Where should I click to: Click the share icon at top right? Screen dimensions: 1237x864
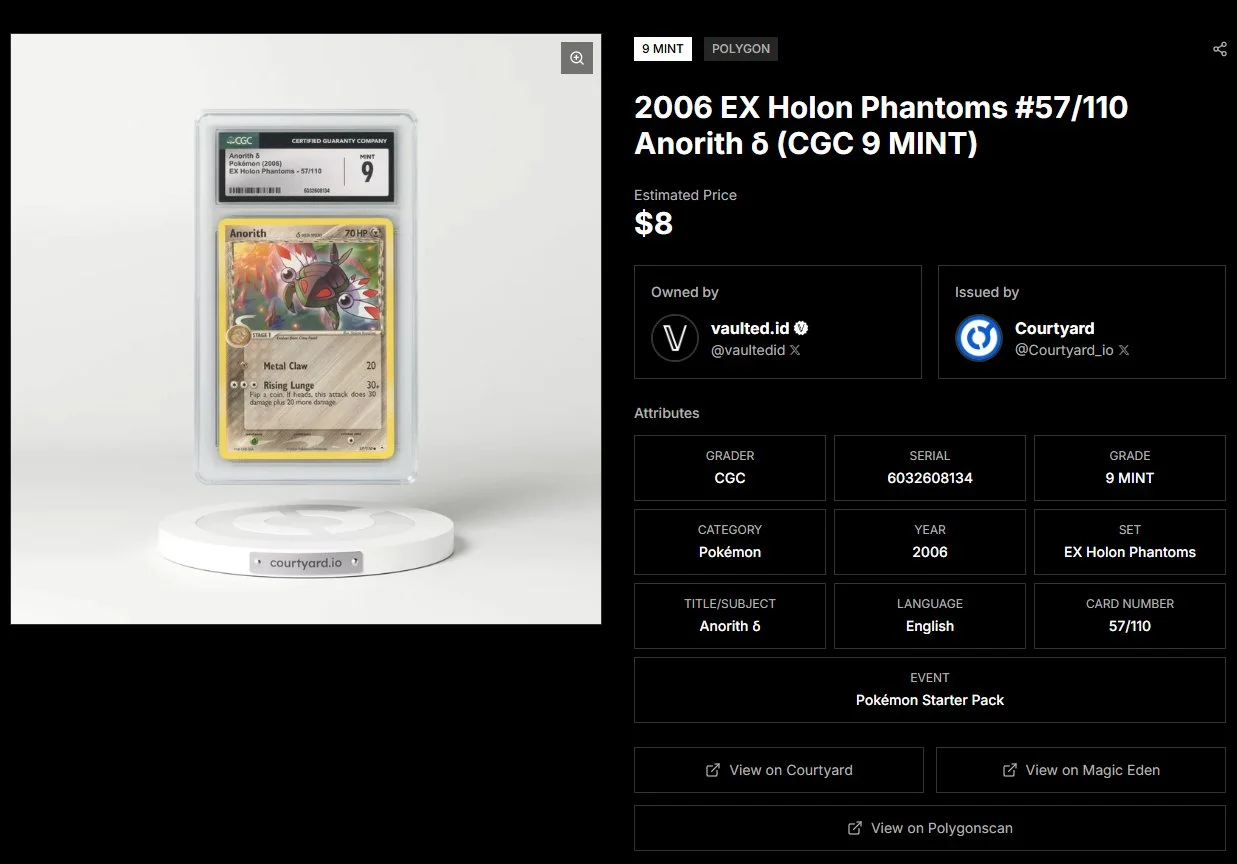click(x=1220, y=49)
